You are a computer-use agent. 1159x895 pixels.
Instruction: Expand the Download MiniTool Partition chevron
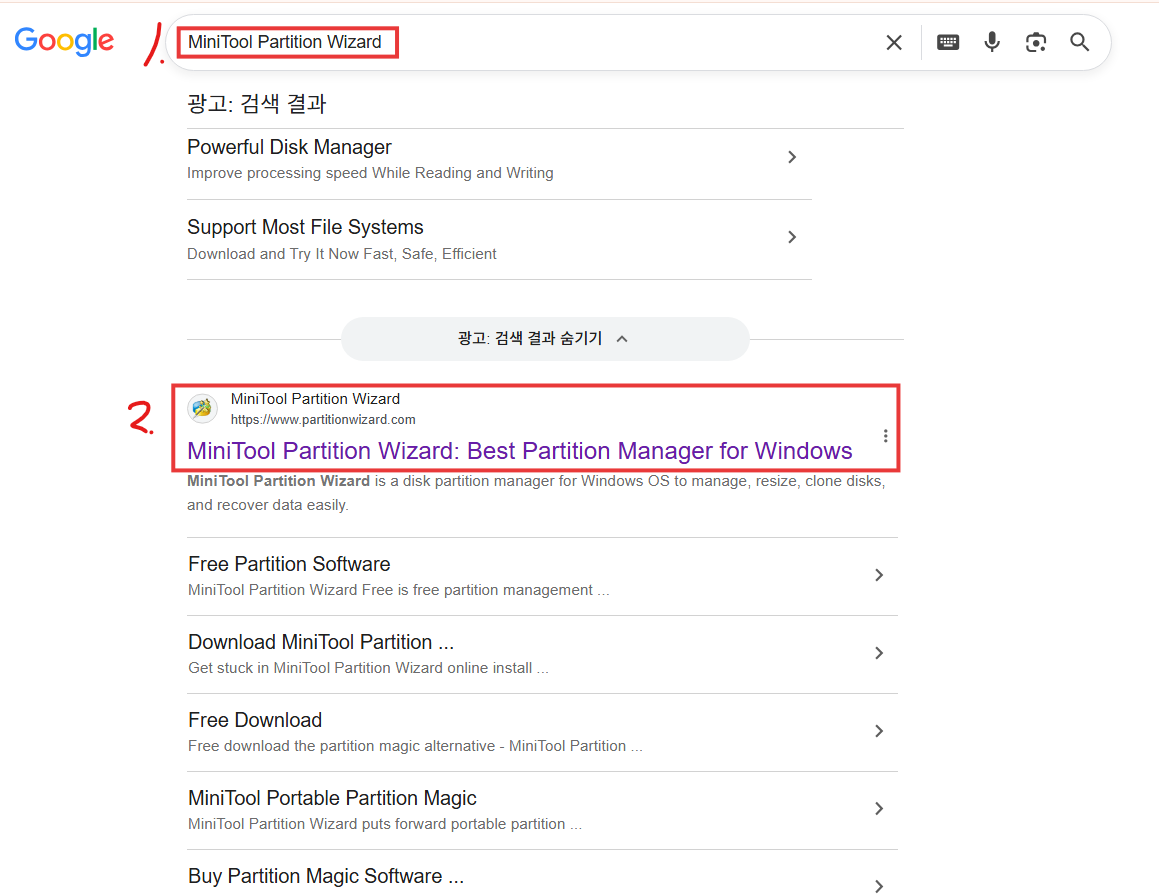[x=879, y=653]
